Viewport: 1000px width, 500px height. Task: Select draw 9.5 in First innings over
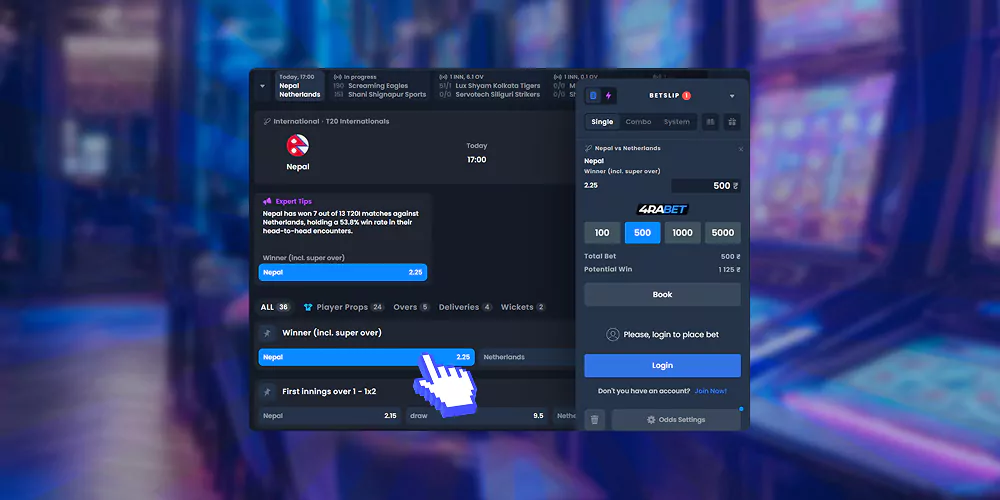click(477, 416)
